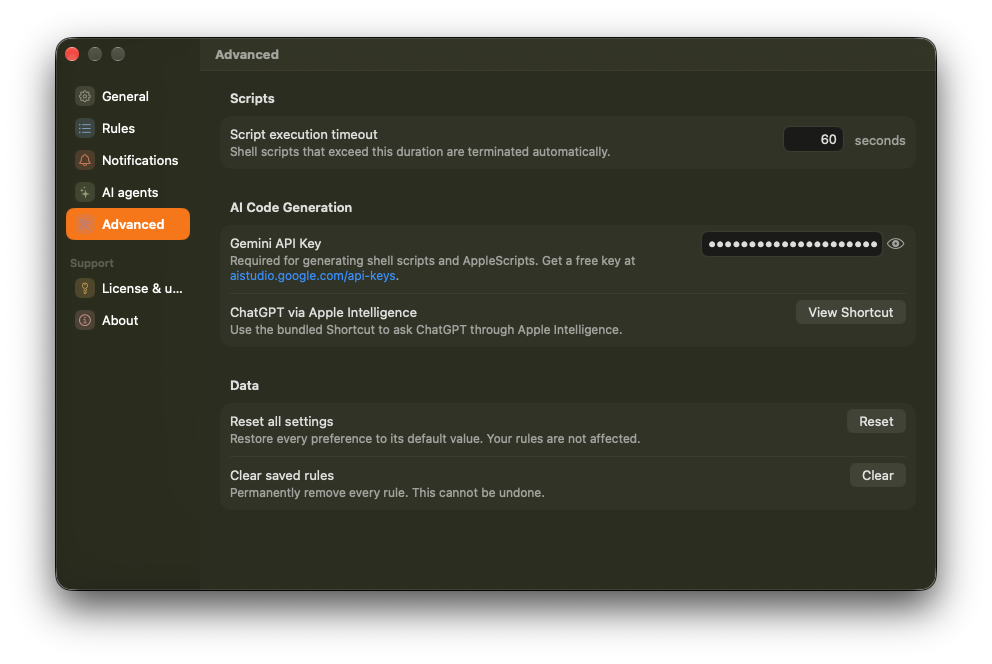Click the 'ChatGPT via Apple Intelligence' label

tap(323, 312)
